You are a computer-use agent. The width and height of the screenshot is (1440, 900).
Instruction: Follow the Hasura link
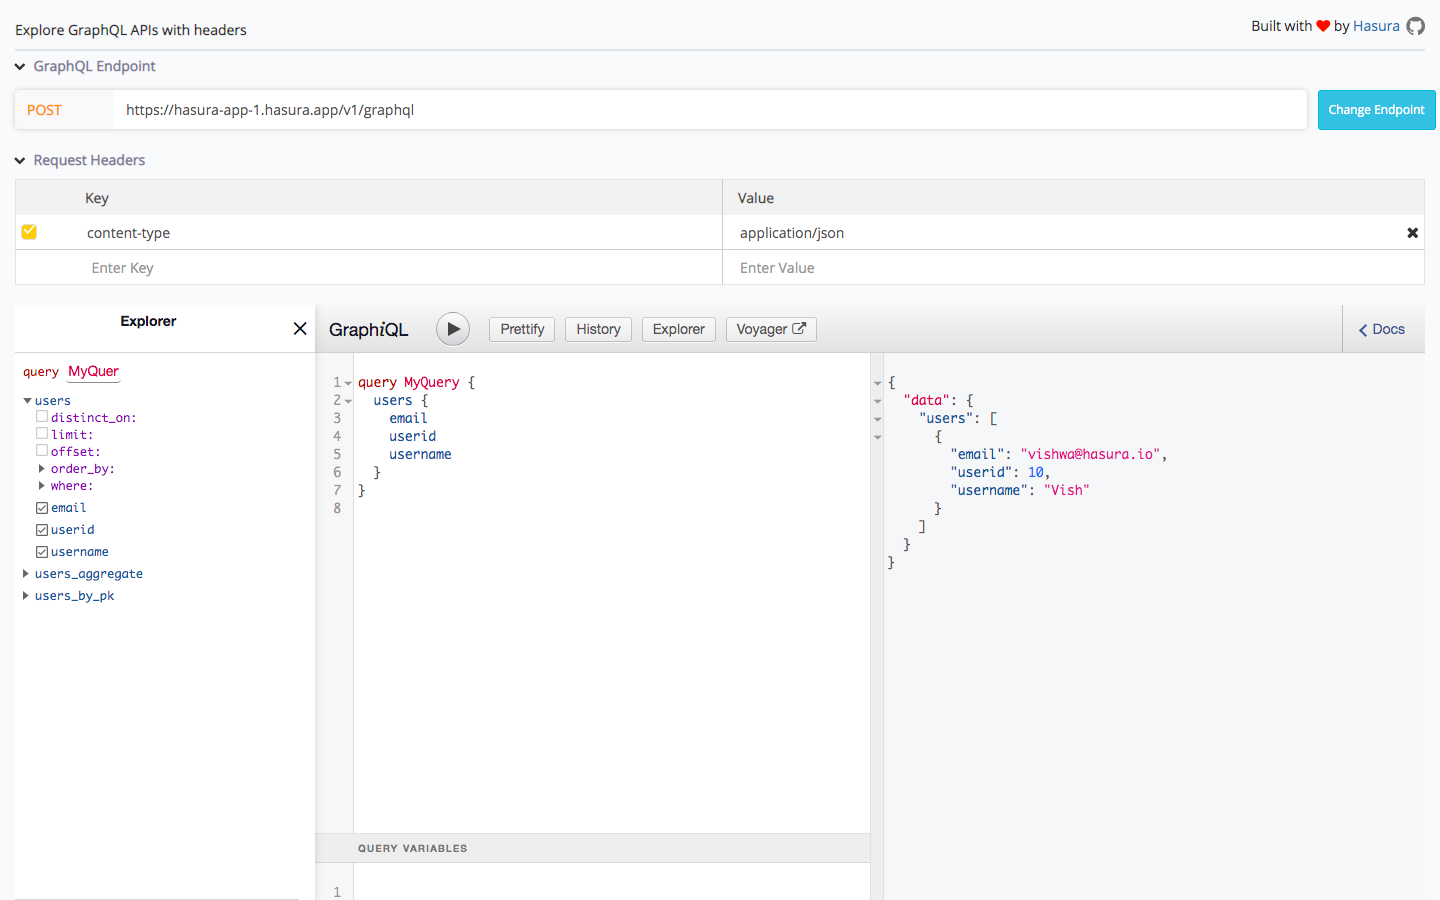[x=1376, y=26]
